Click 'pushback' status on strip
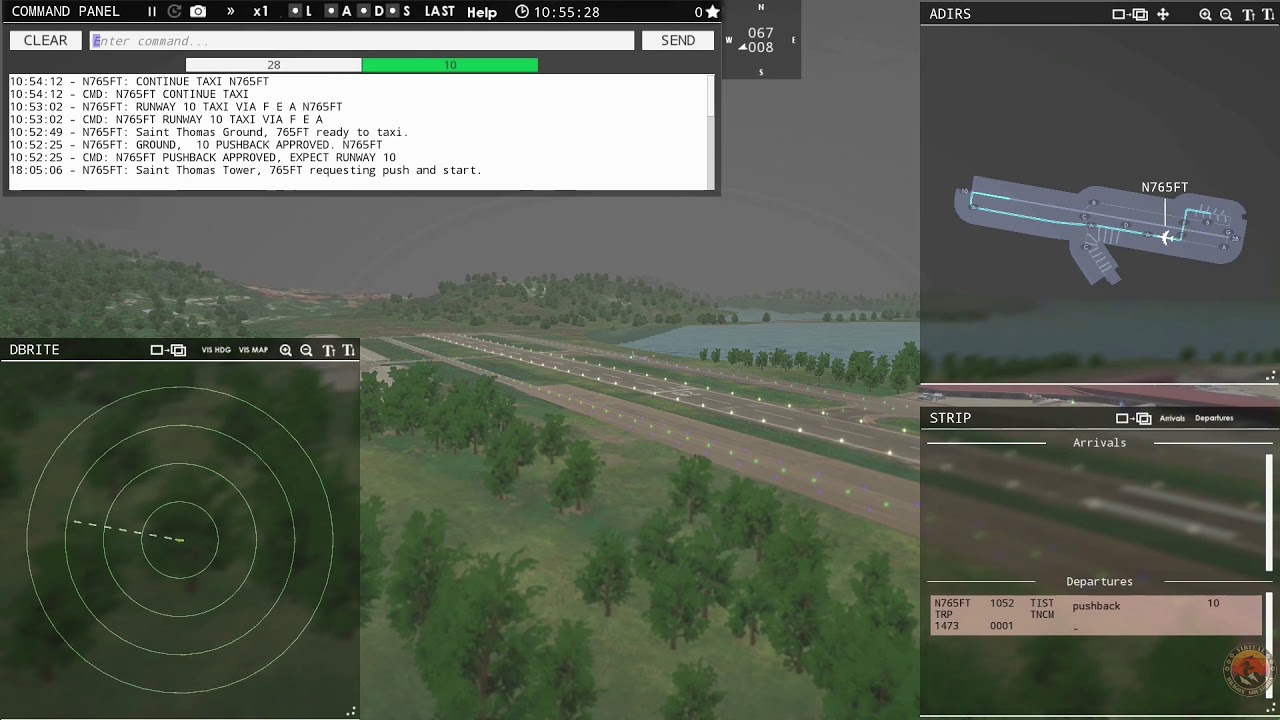 (1096, 606)
